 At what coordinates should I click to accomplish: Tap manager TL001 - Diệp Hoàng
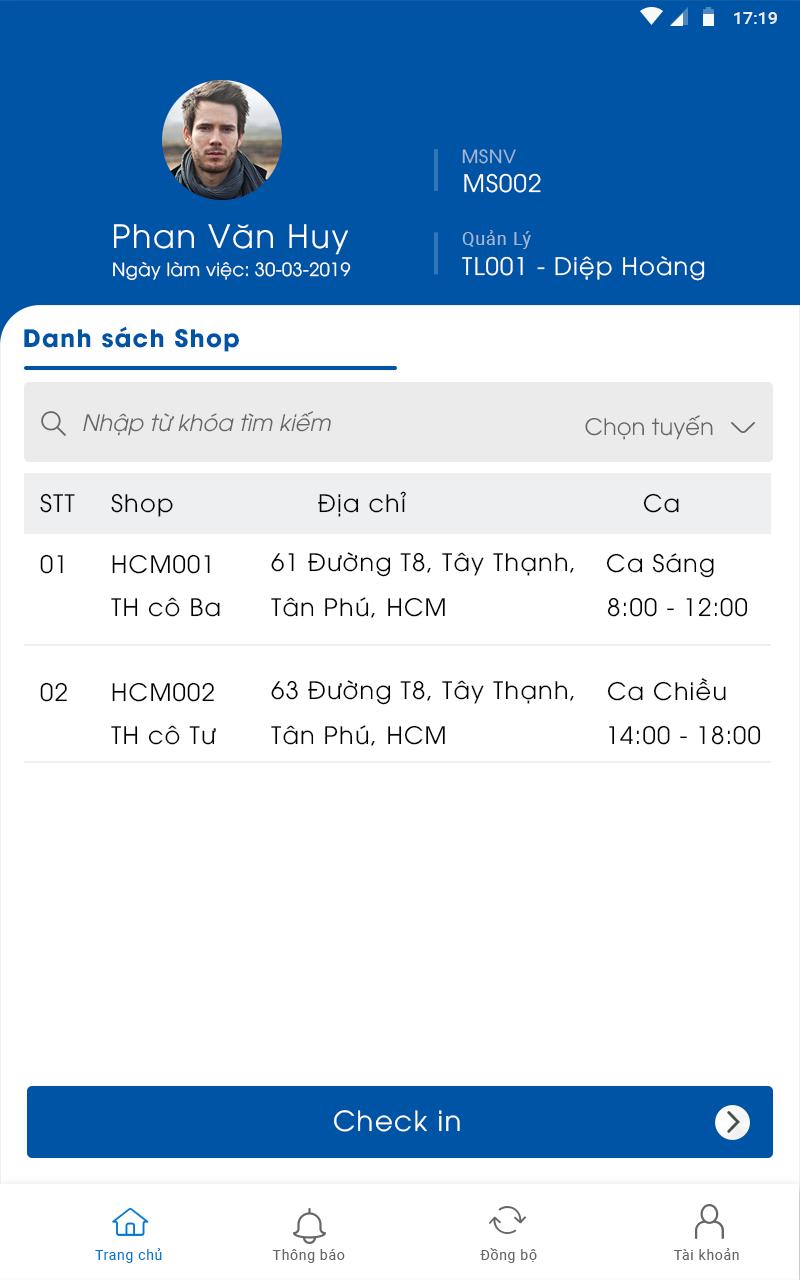click(584, 267)
